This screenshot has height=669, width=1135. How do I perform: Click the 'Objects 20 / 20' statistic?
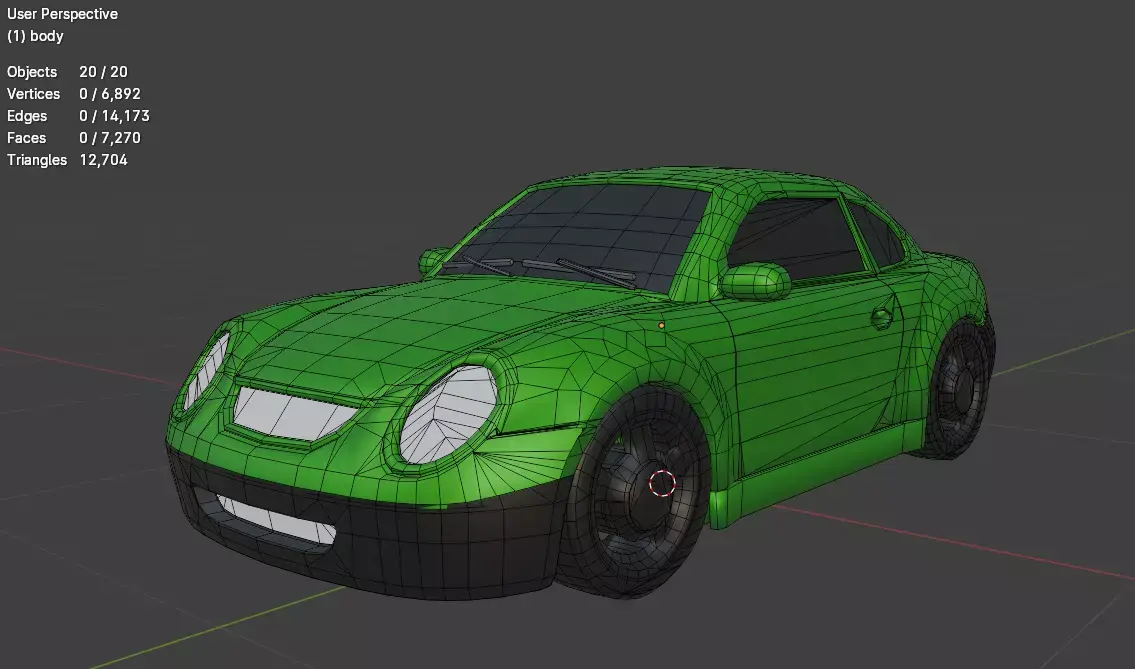click(67, 72)
